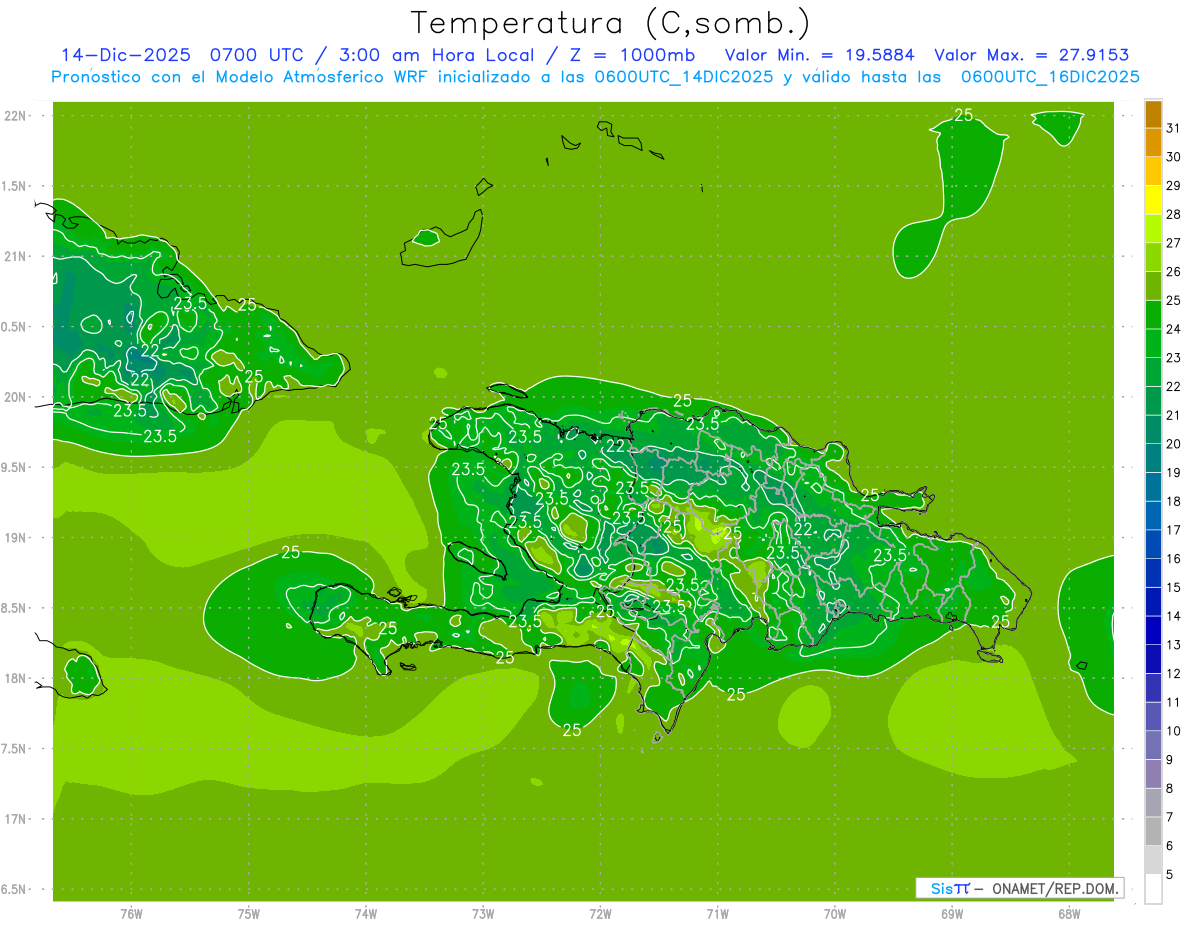Click the 76W longitude axis label
The image size is (1200, 927).
click(131, 914)
